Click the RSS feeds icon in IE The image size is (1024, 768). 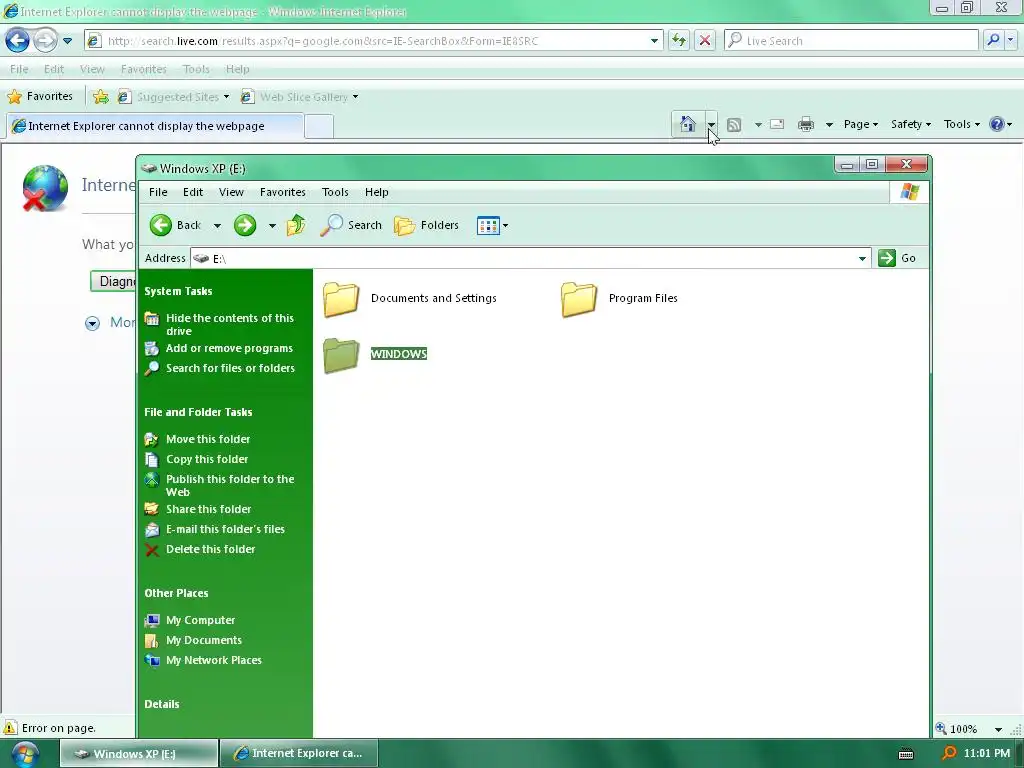click(x=734, y=124)
